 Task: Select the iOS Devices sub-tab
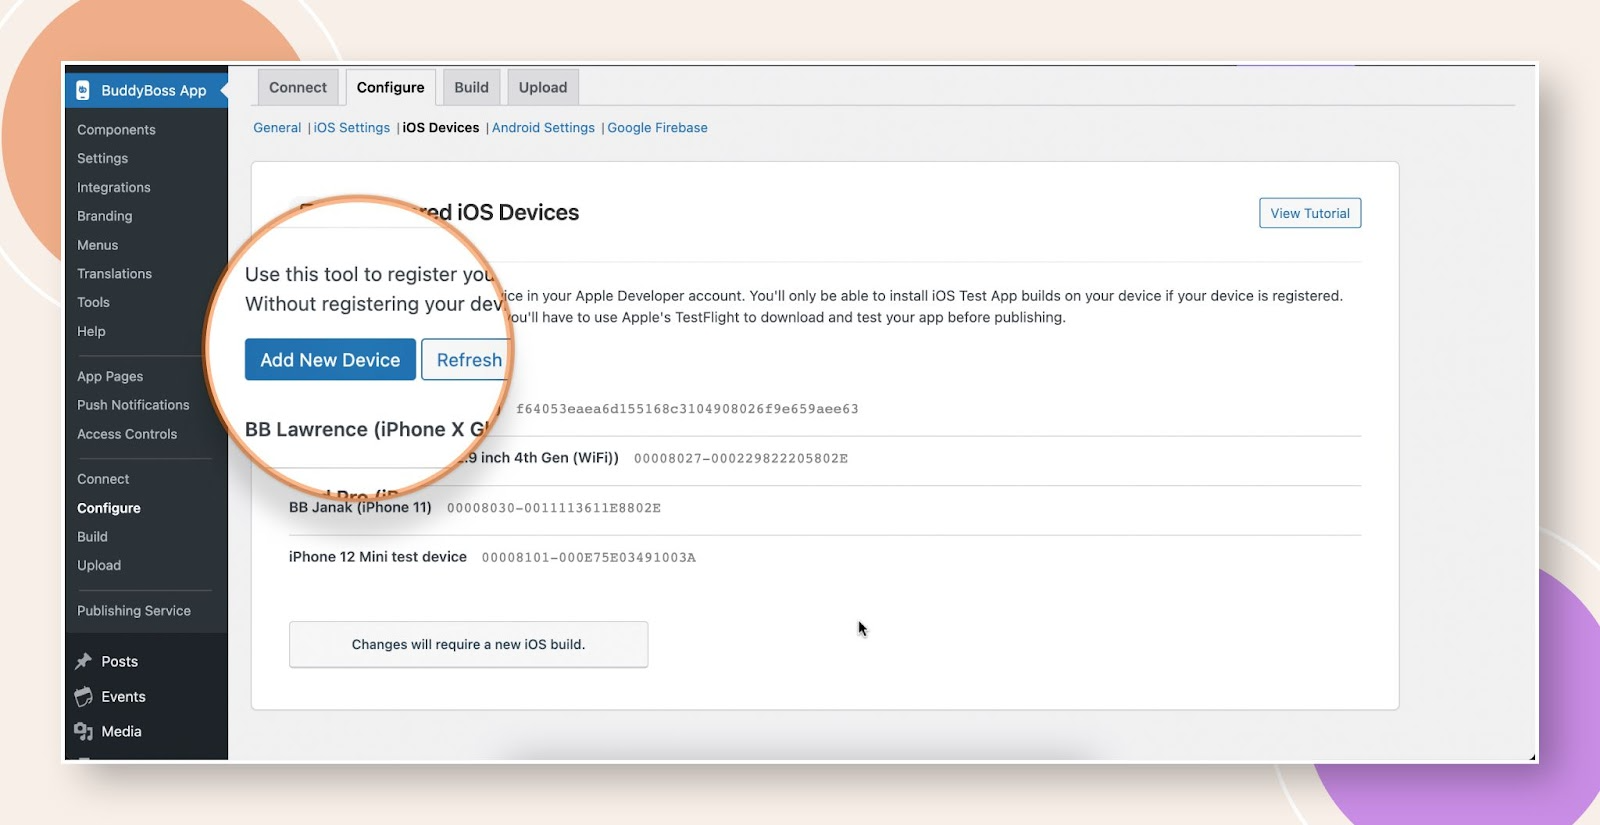pyautogui.click(x=441, y=128)
